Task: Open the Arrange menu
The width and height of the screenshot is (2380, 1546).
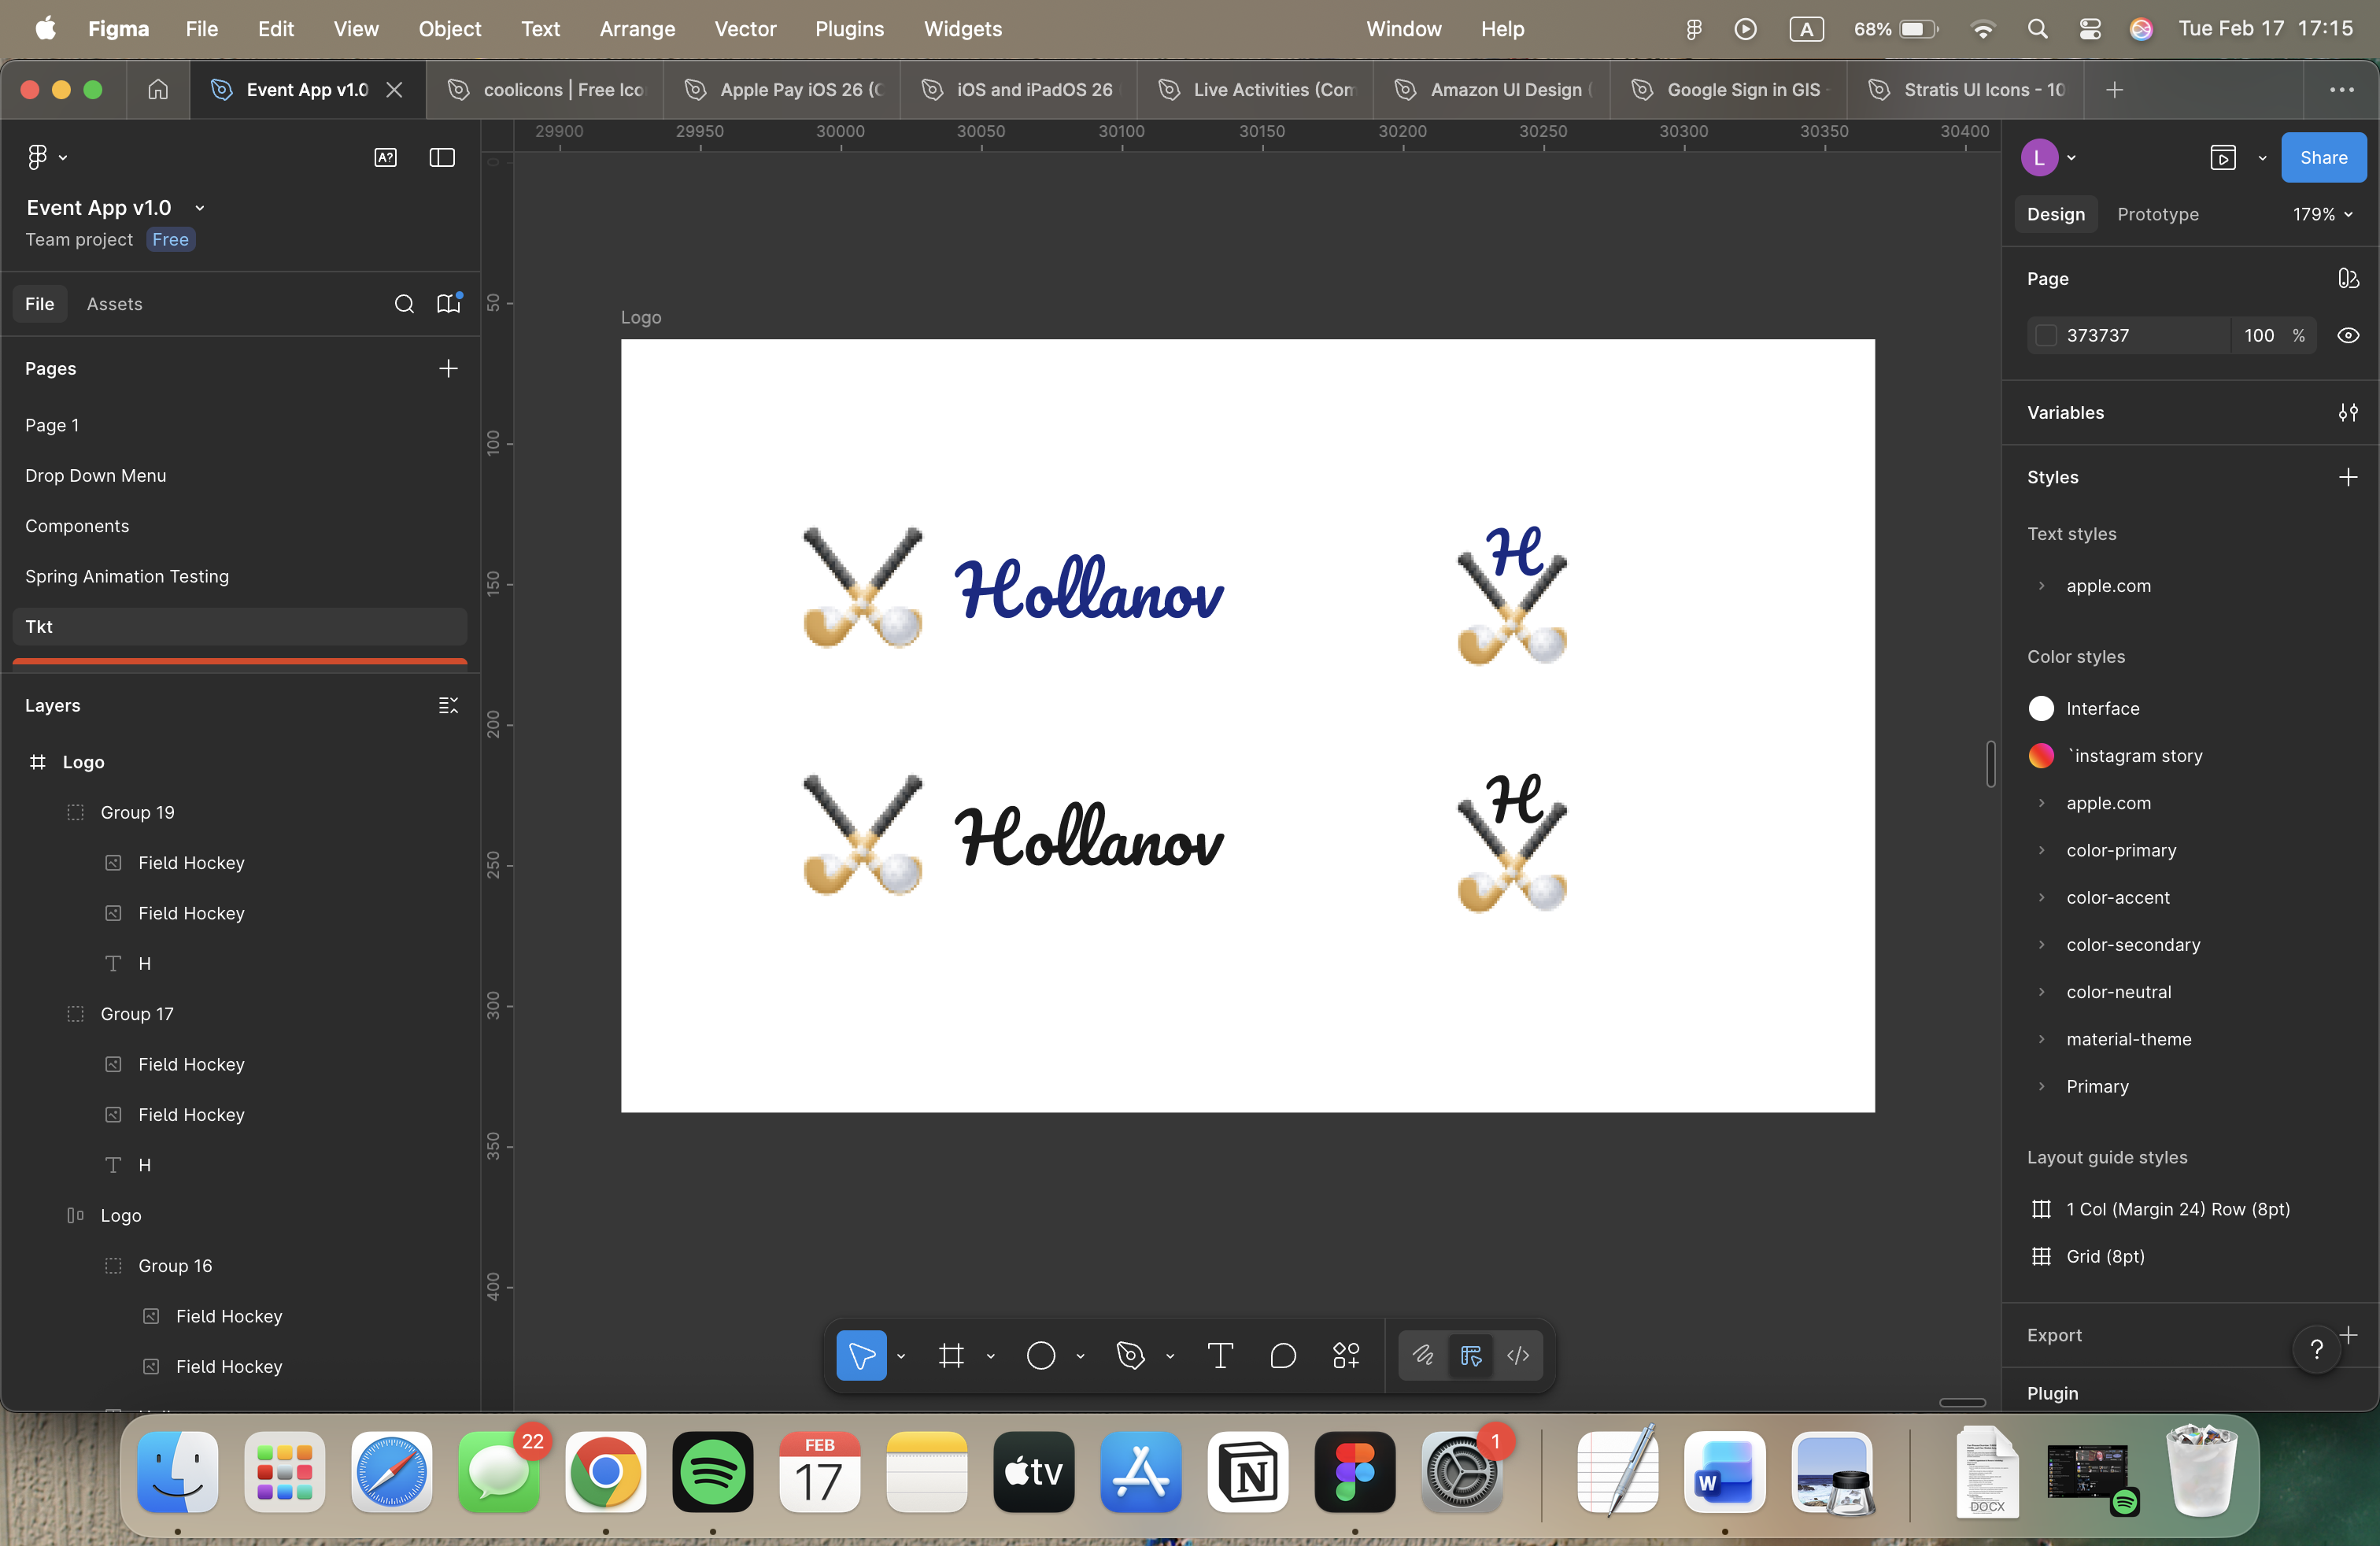Action: [x=637, y=29]
